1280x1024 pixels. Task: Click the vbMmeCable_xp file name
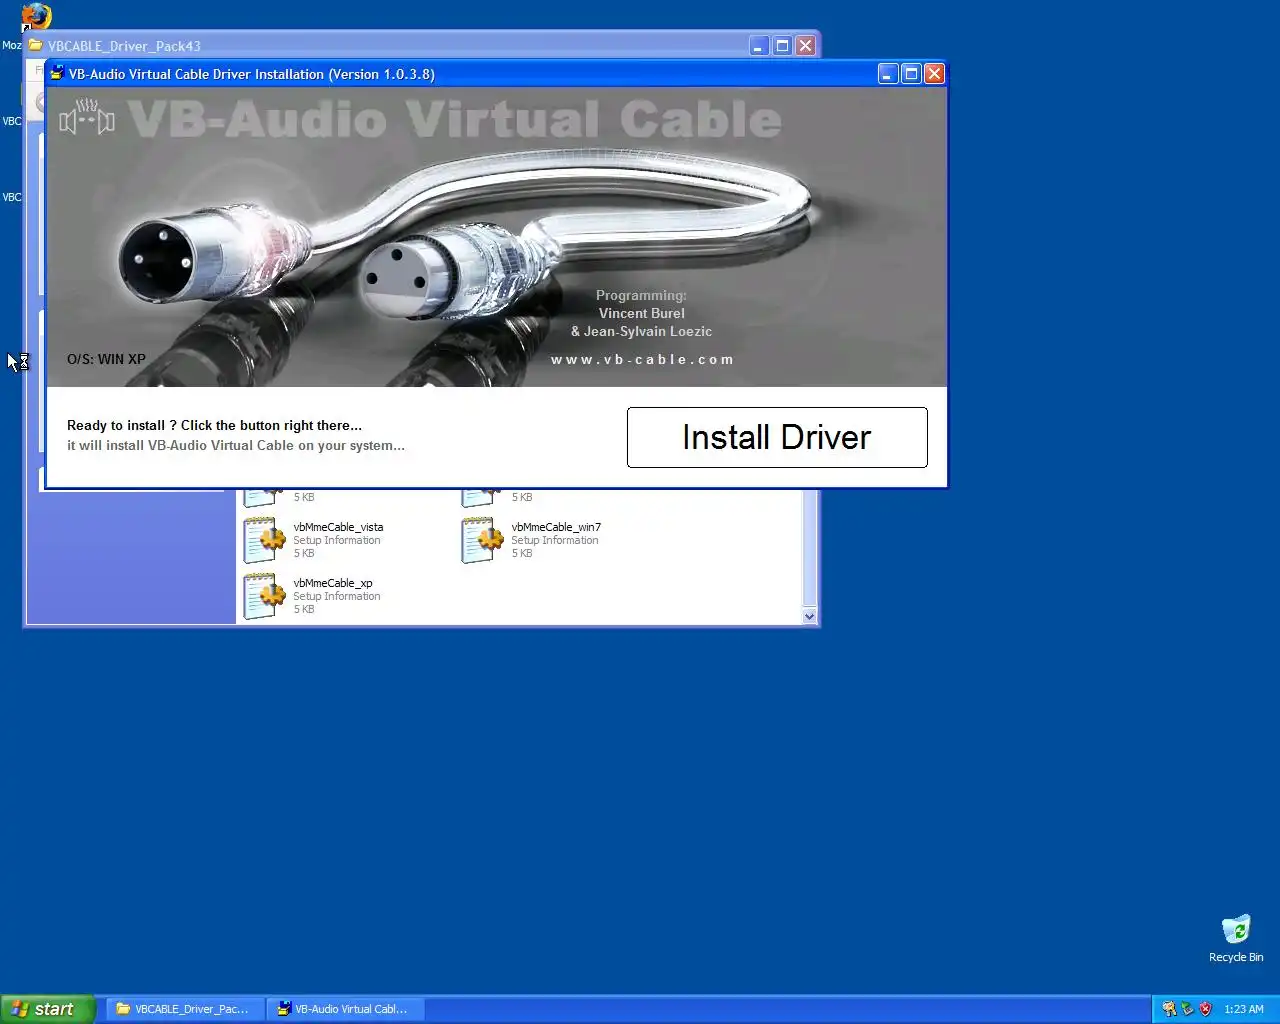pyautogui.click(x=333, y=583)
